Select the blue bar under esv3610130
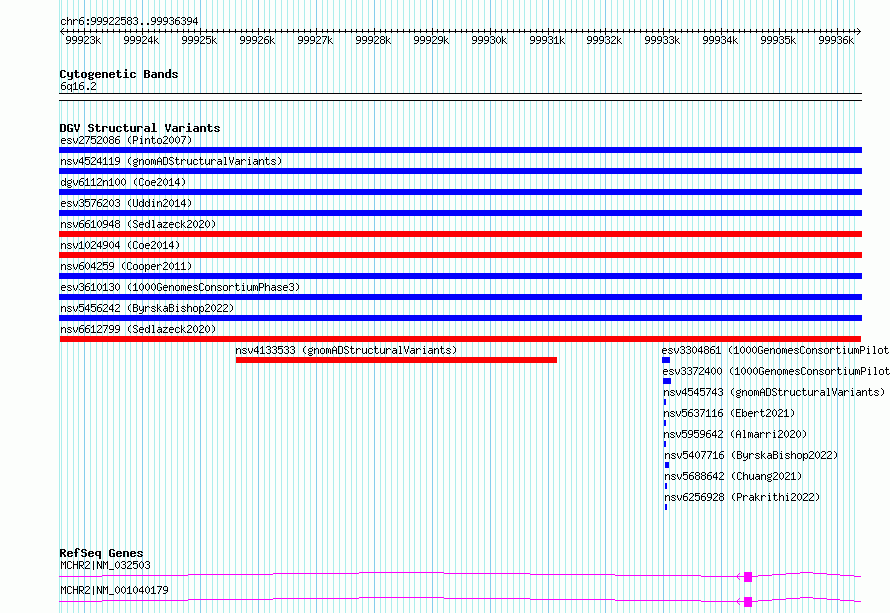 point(460,297)
